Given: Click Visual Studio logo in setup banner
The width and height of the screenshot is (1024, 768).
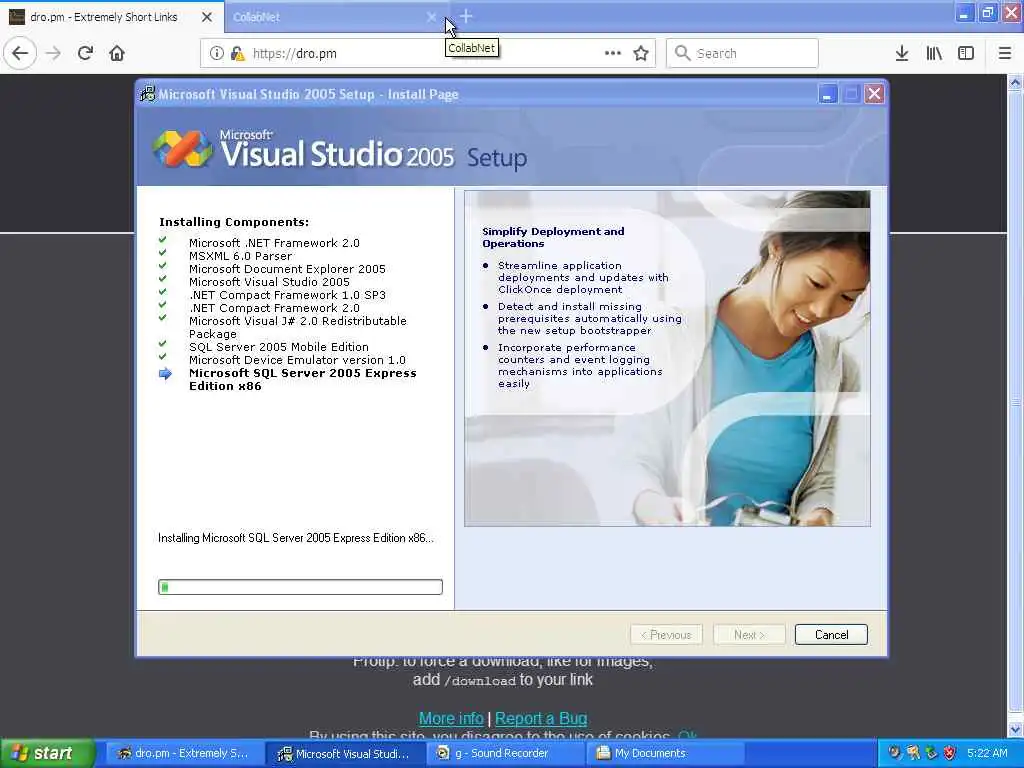Looking at the screenshot, I should click(182, 148).
